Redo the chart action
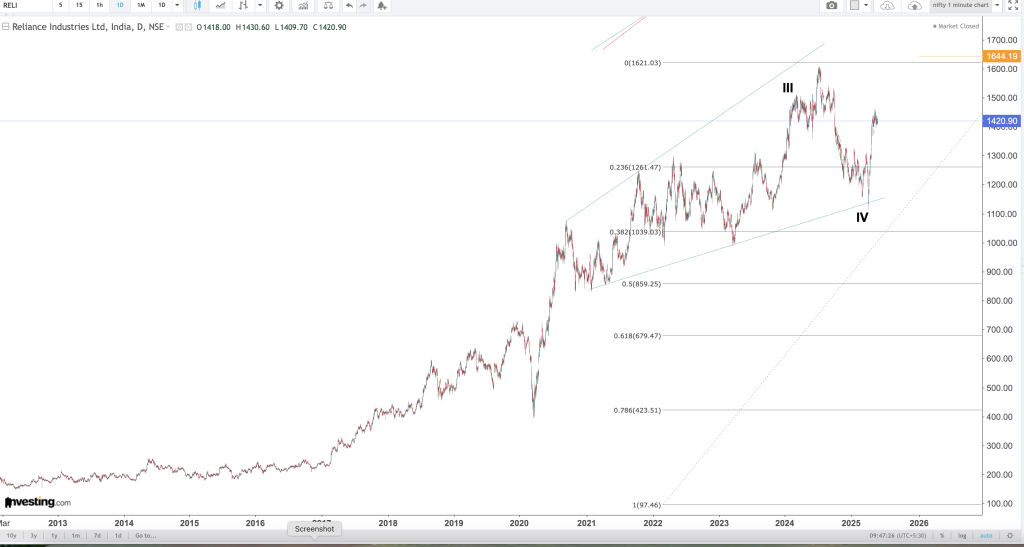This screenshot has width=1024, height=547. pyautogui.click(x=363, y=5)
